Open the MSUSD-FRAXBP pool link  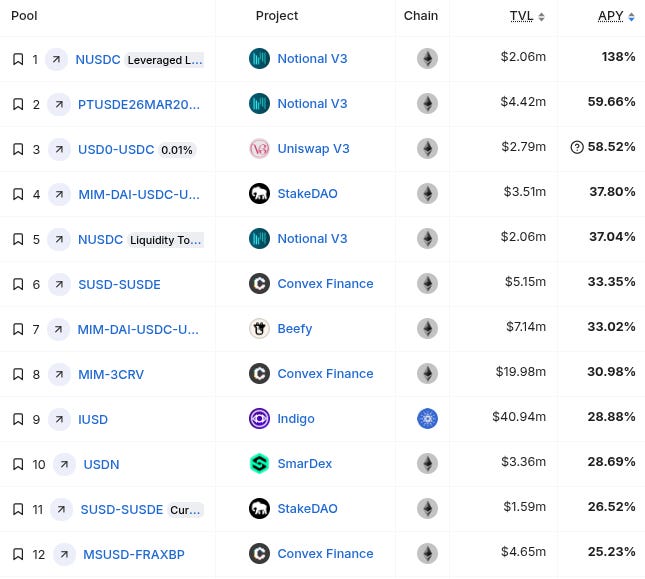(134, 555)
